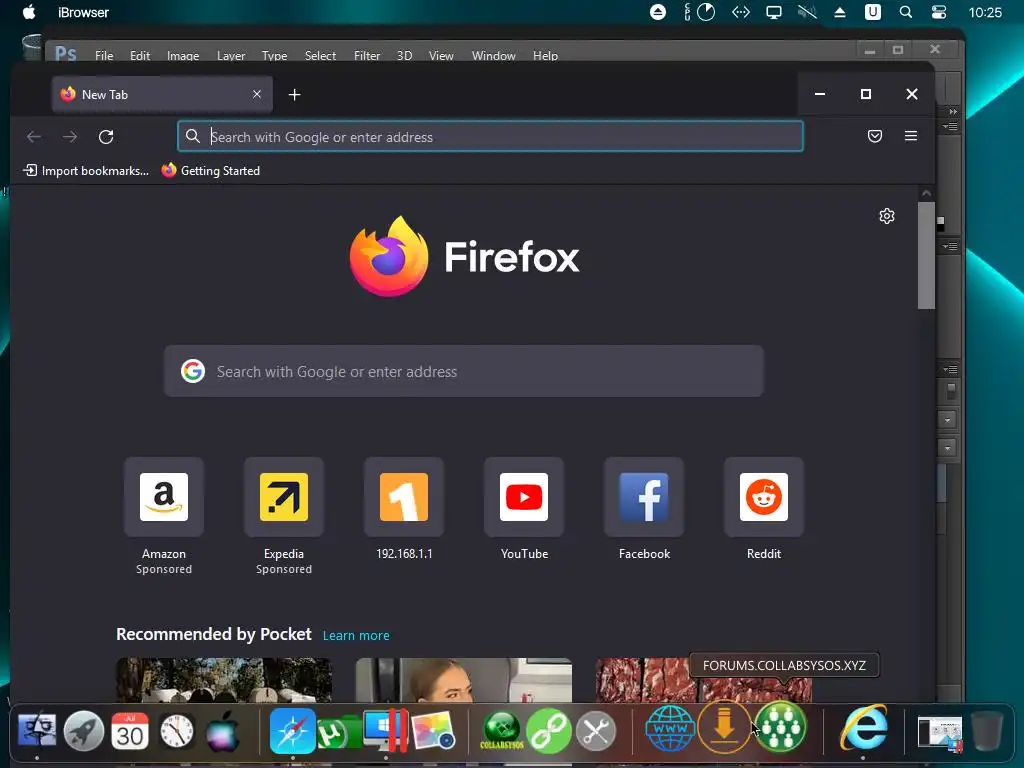
Task: Open Photoshop Image menu
Action: click(183, 56)
